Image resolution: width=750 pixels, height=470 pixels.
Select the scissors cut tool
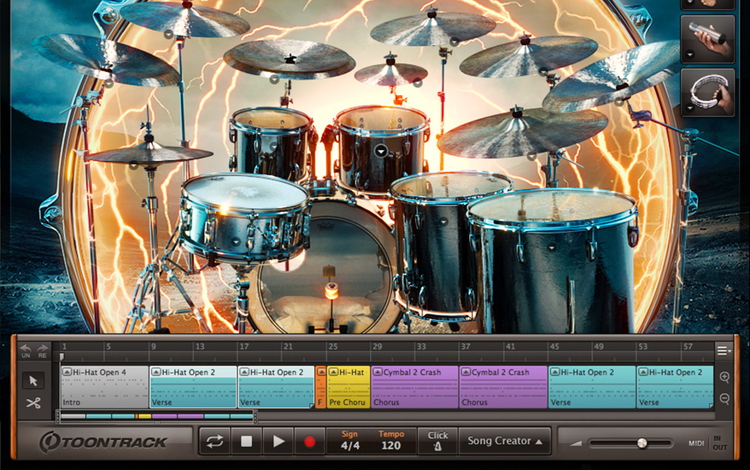33,403
